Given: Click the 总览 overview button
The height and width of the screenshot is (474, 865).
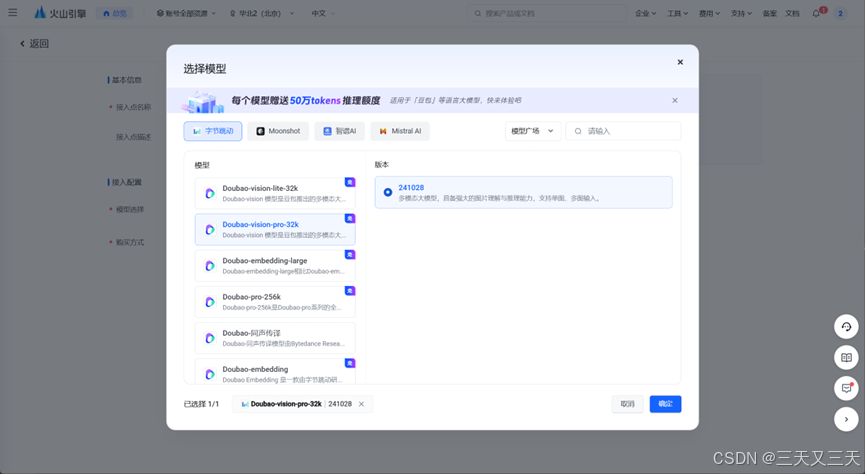Looking at the screenshot, I should click(115, 13).
